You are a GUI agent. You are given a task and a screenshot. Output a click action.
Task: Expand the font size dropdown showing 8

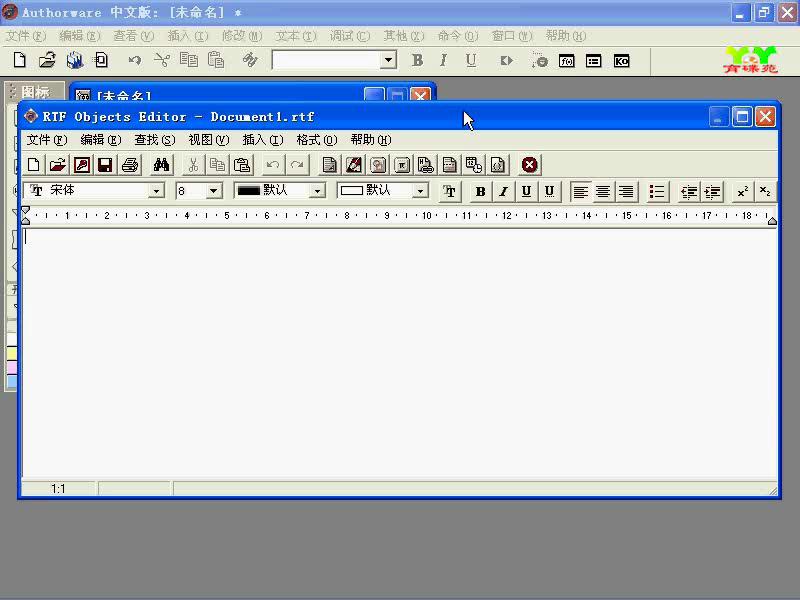[x=214, y=191]
